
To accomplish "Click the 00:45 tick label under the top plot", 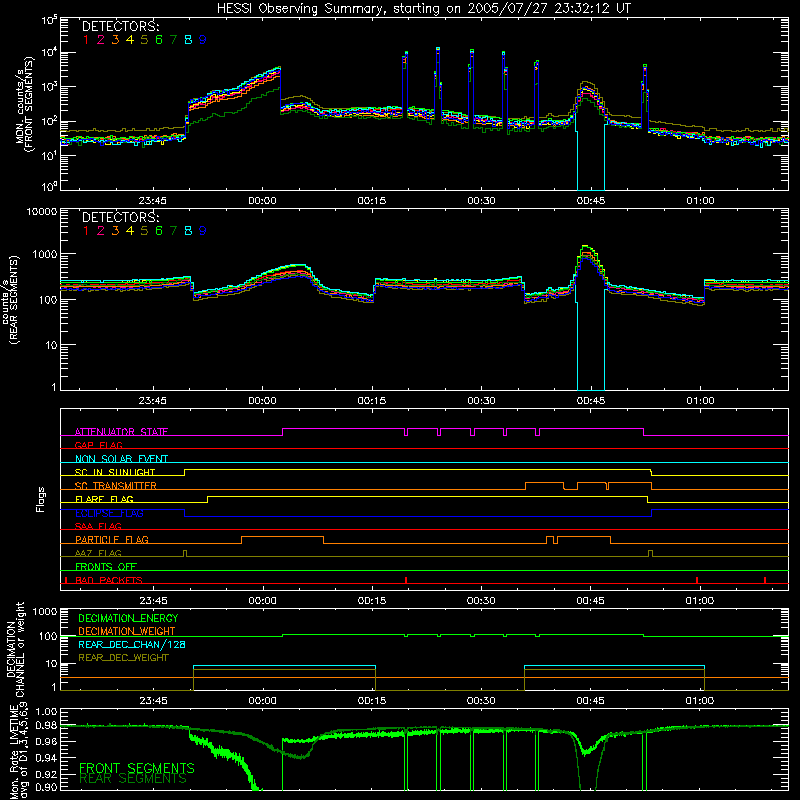I will [x=591, y=201].
